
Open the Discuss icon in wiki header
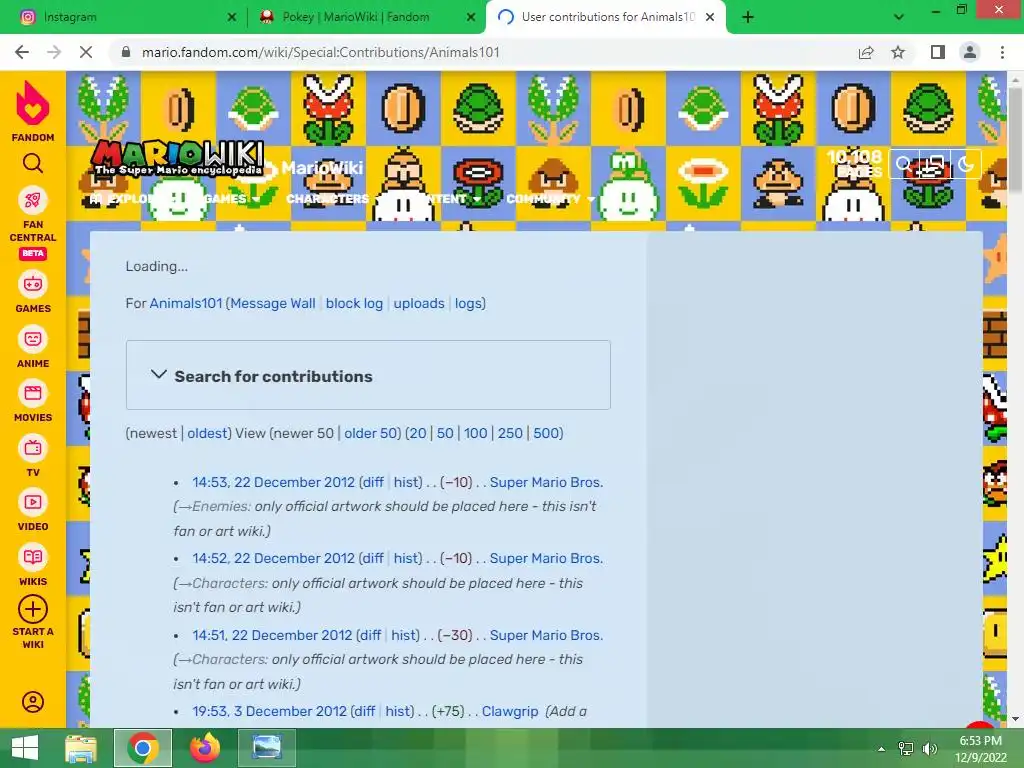935,165
